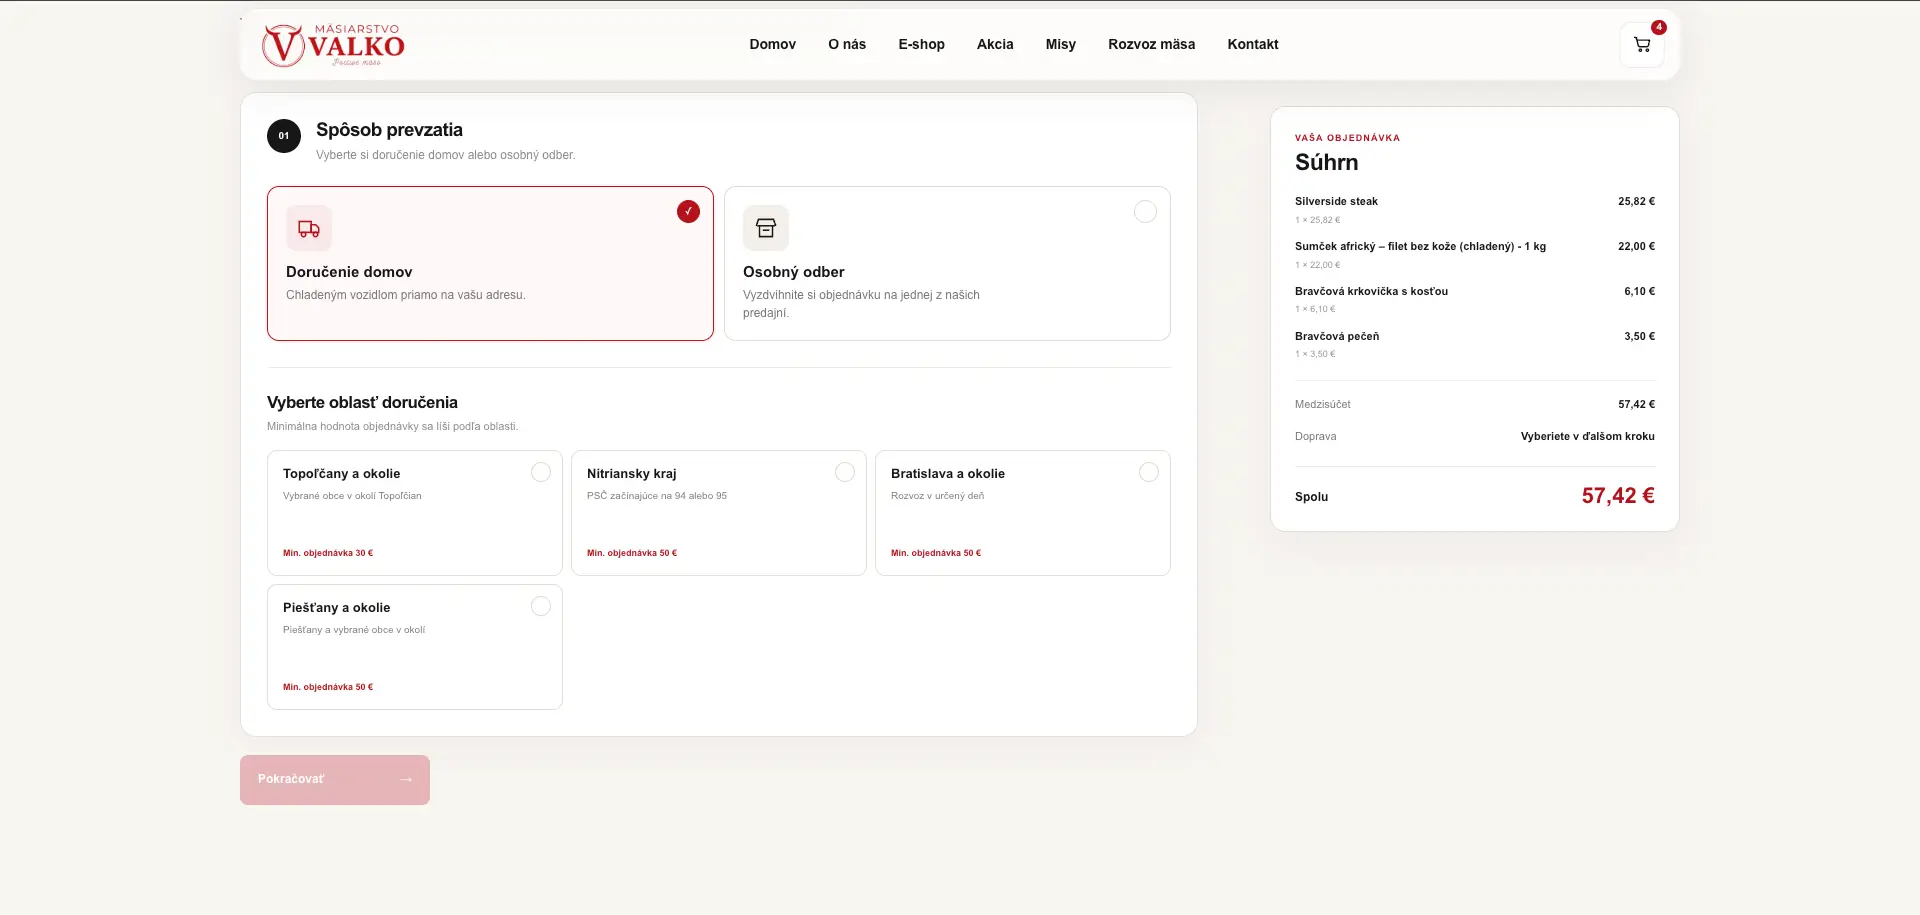Click the total 57,42 € in red
Screen dimensions: 1920x915
(x=1618, y=496)
